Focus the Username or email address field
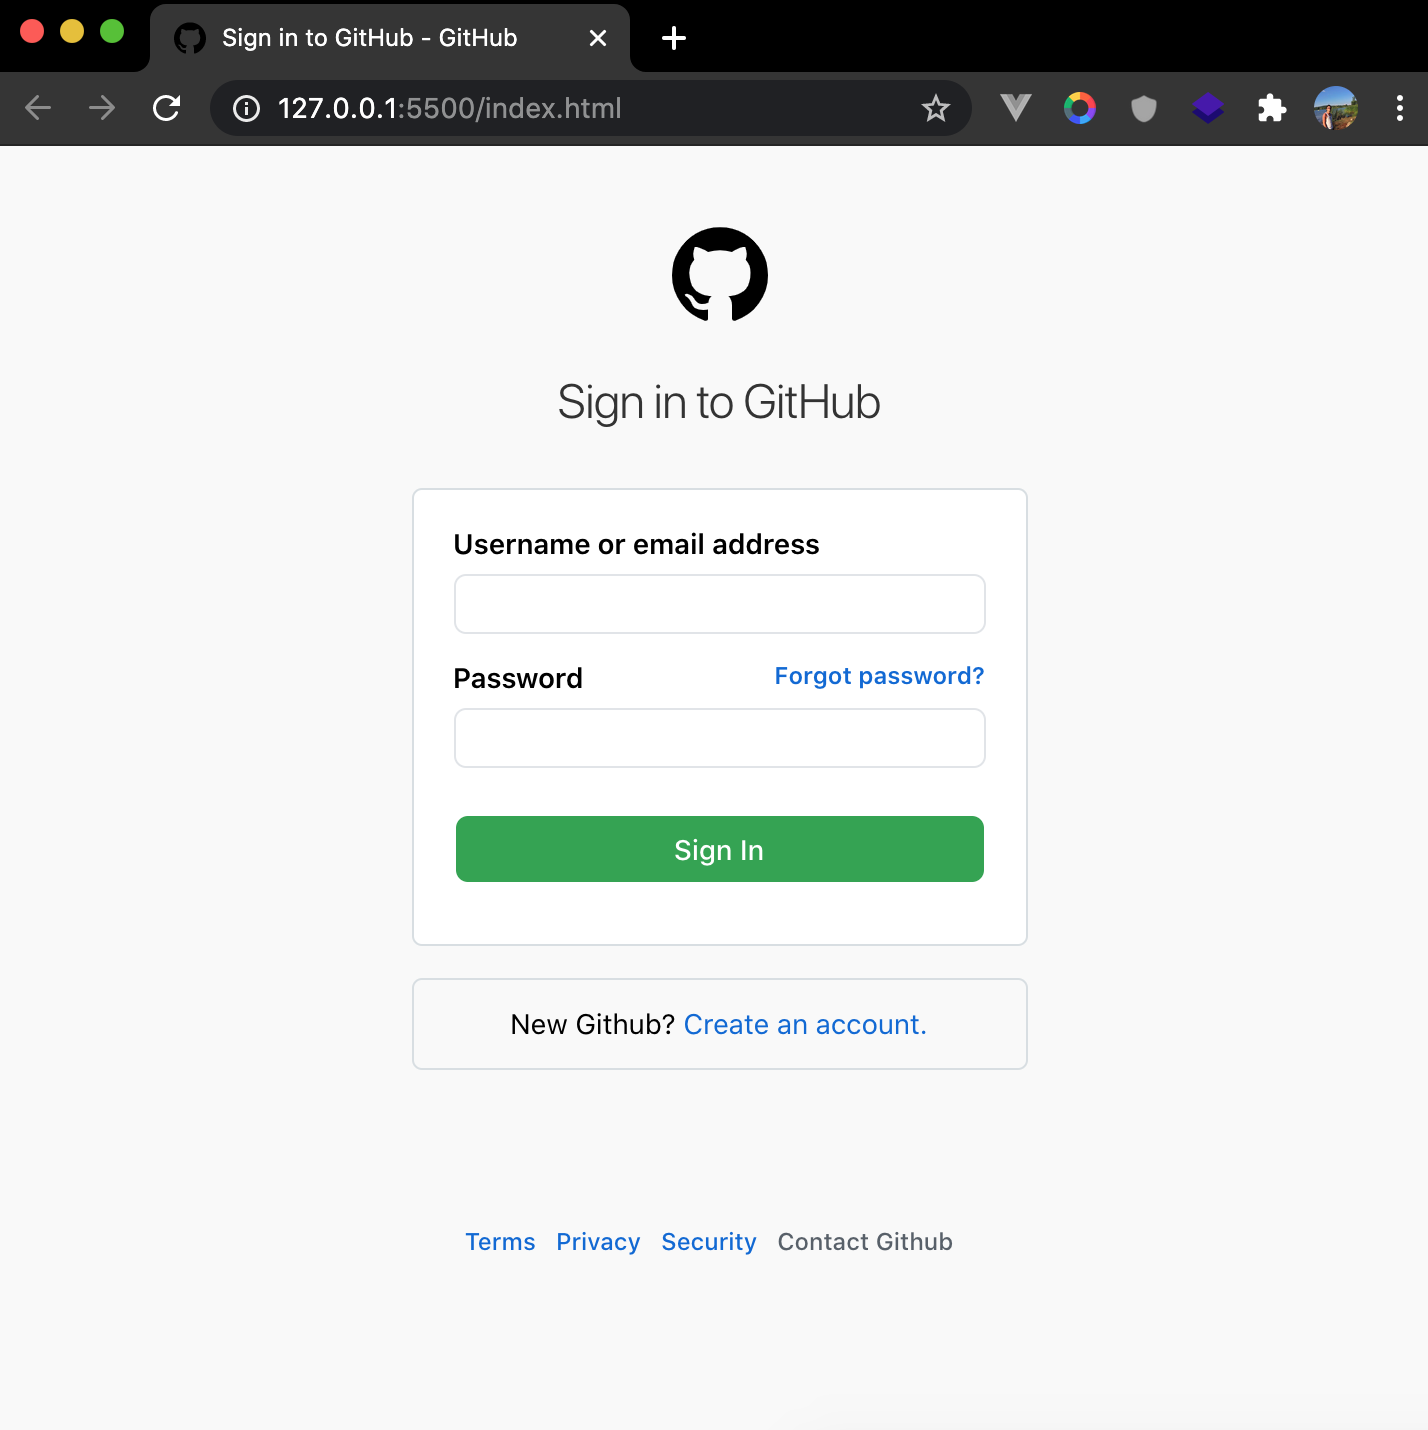This screenshot has width=1428, height=1430. click(719, 604)
